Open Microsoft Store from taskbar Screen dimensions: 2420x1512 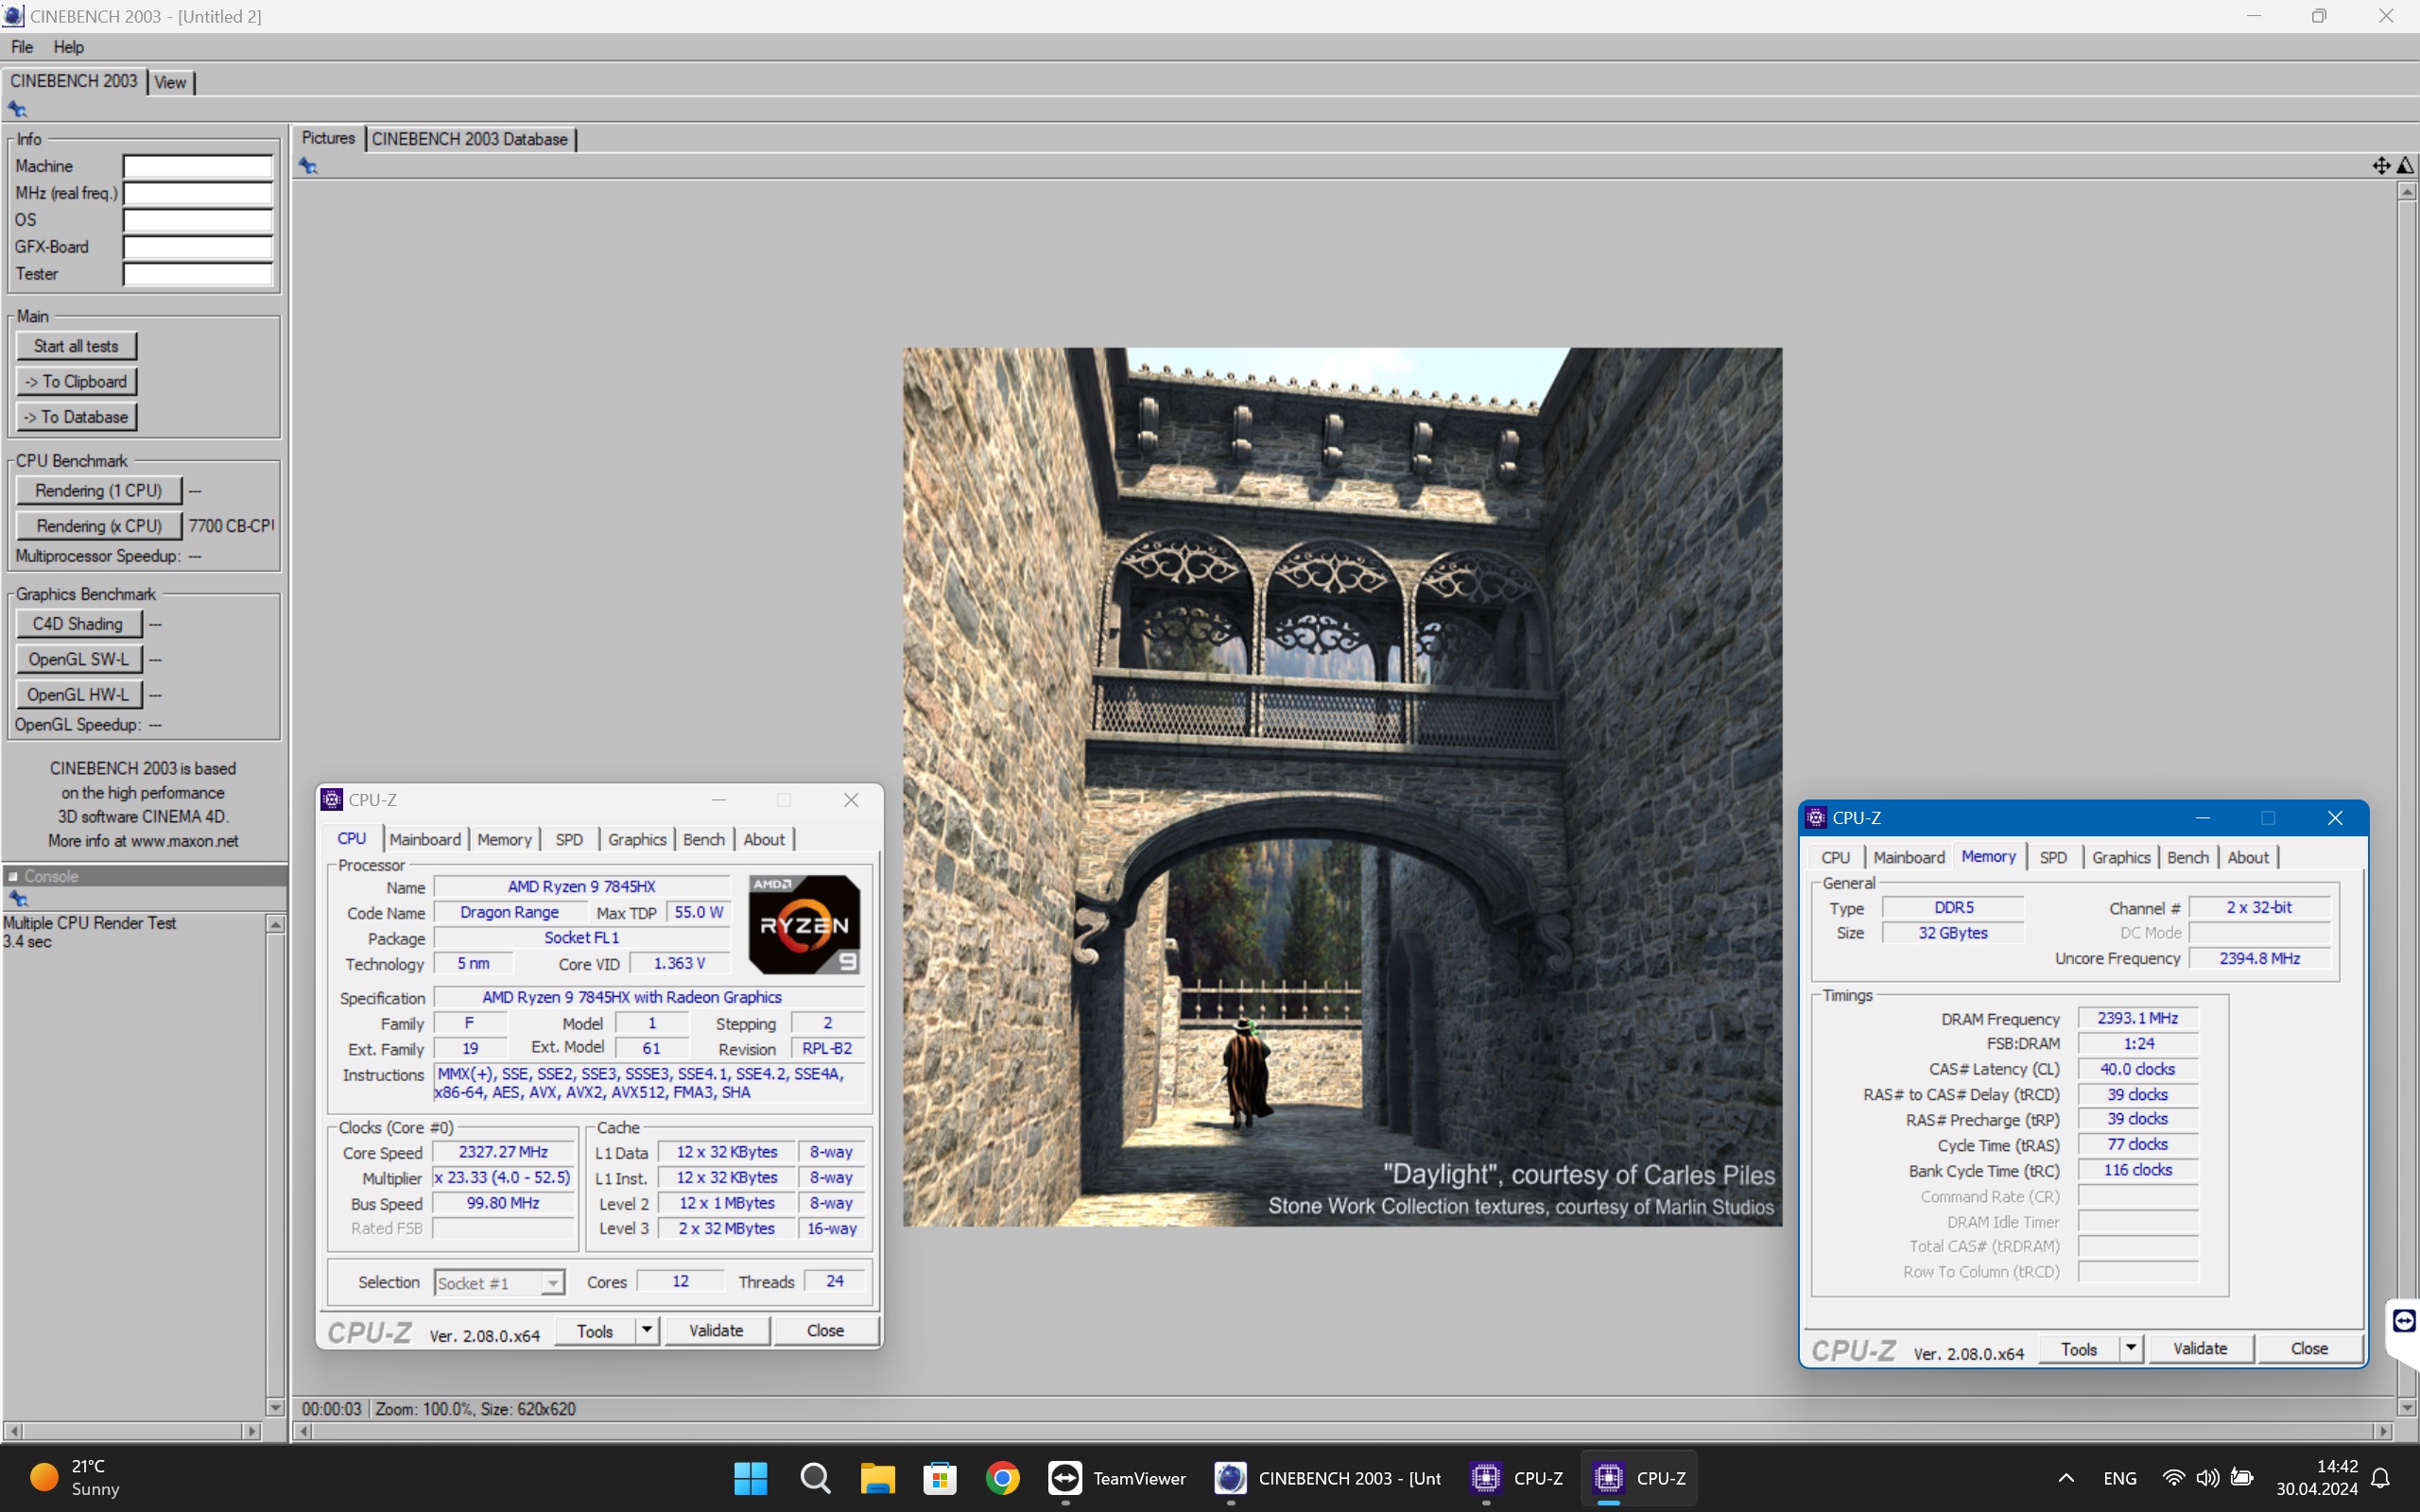[x=939, y=1478]
